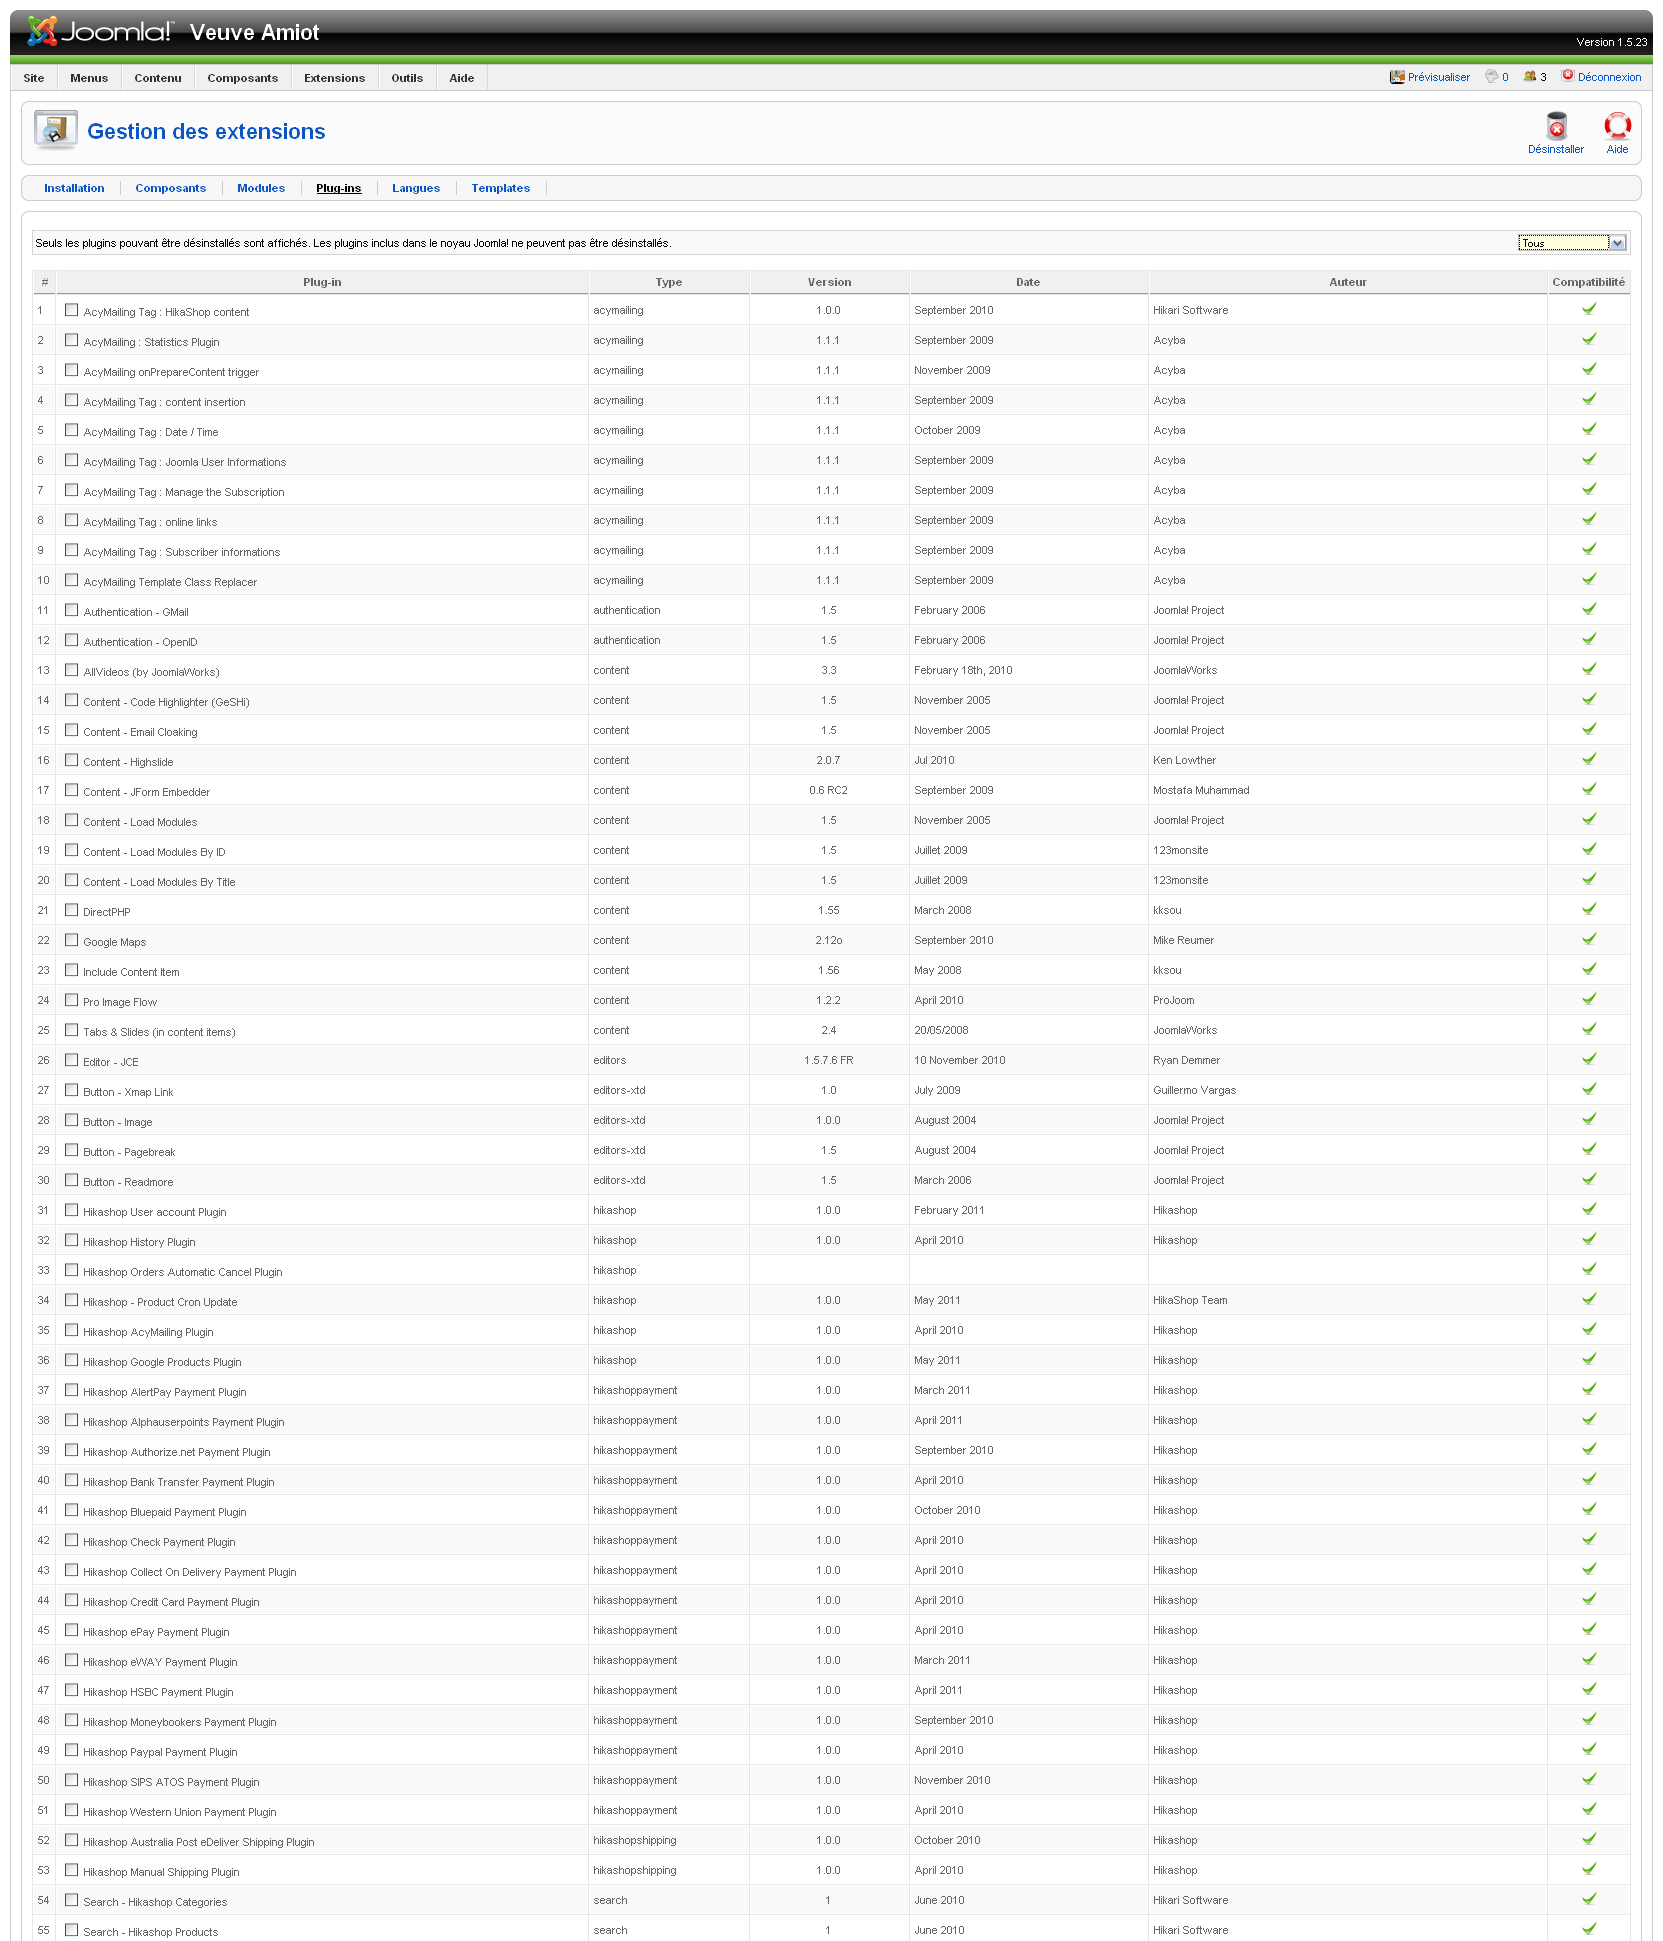The width and height of the screenshot is (1663, 1941).
Task: Click the 'Mostafa Muhammad' author cell
Action: [x=1201, y=790]
